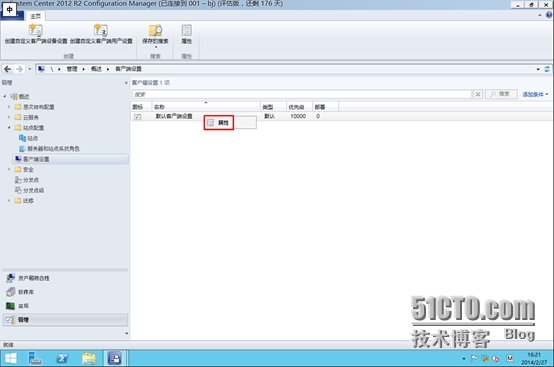Expand the Hierarchy Configuration (层次结构配置) folder
The image size is (554, 367).
click(x=9, y=107)
